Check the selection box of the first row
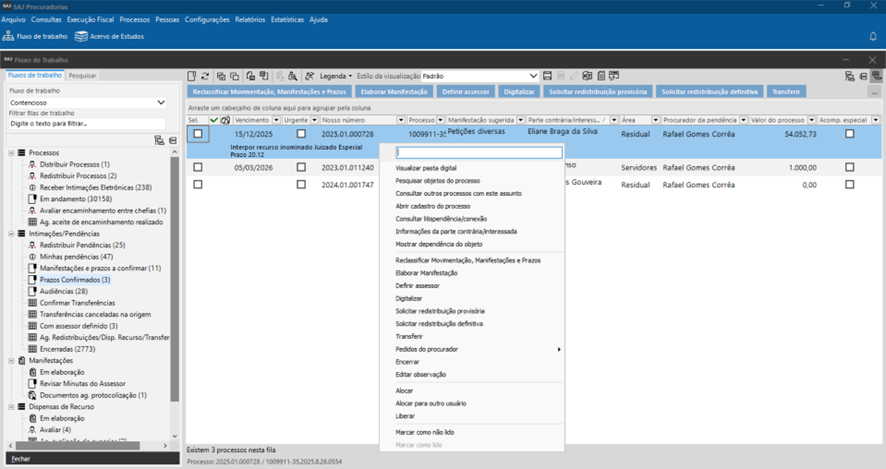 tap(198, 134)
